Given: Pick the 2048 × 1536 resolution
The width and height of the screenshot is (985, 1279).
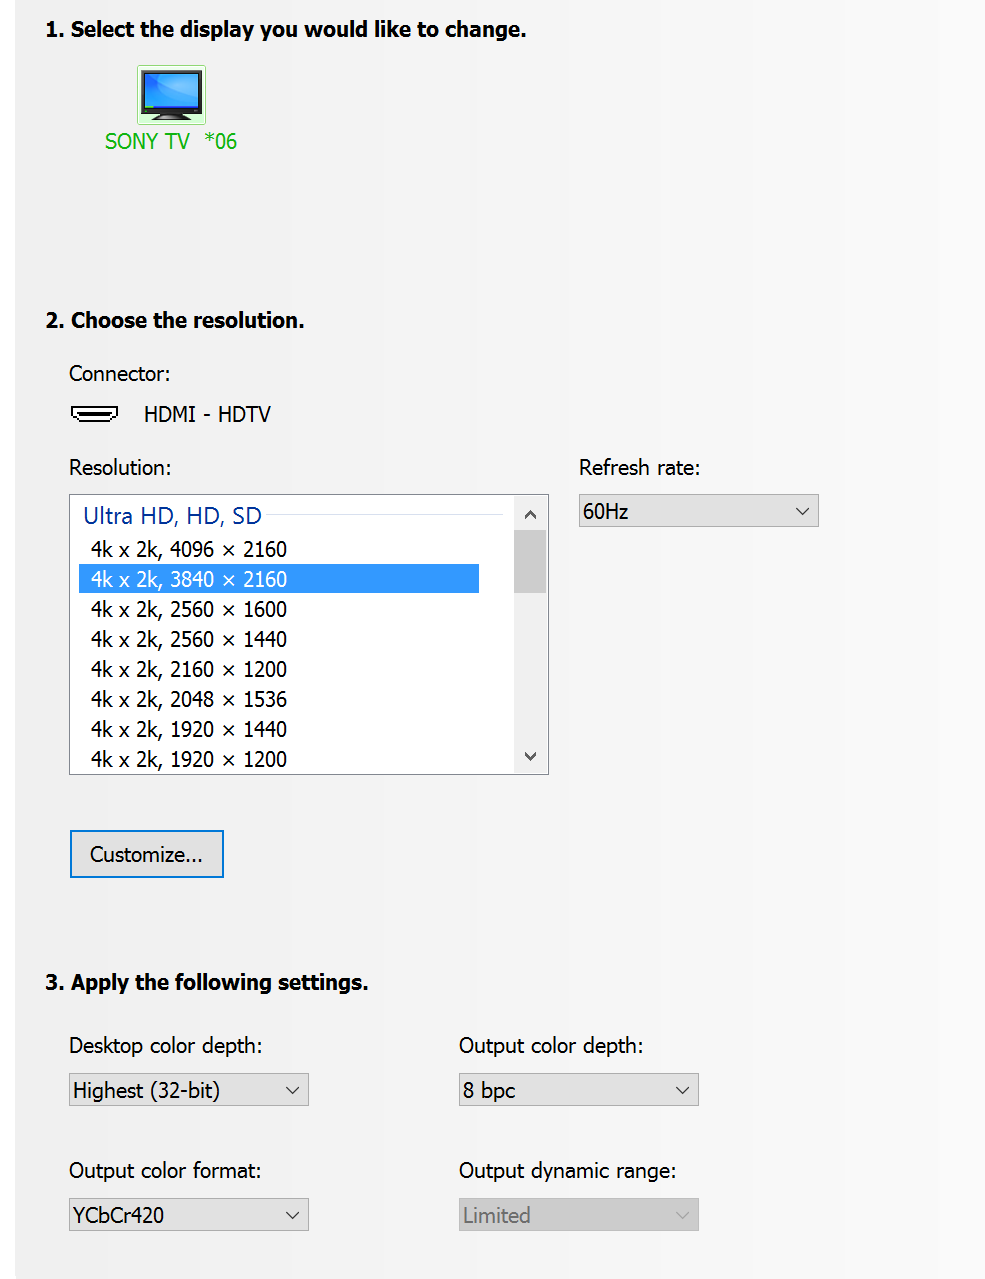Looking at the screenshot, I should pos(188,699).
